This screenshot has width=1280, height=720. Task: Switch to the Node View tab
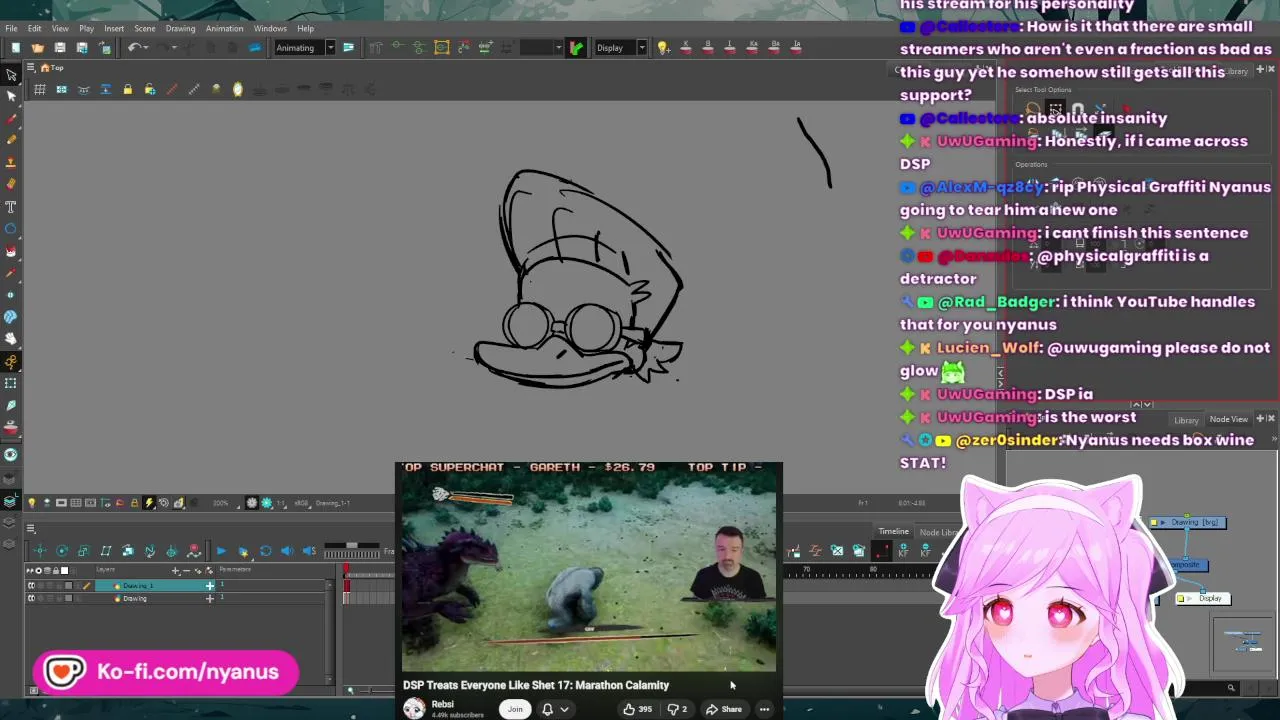click(x=1228, y=419)
